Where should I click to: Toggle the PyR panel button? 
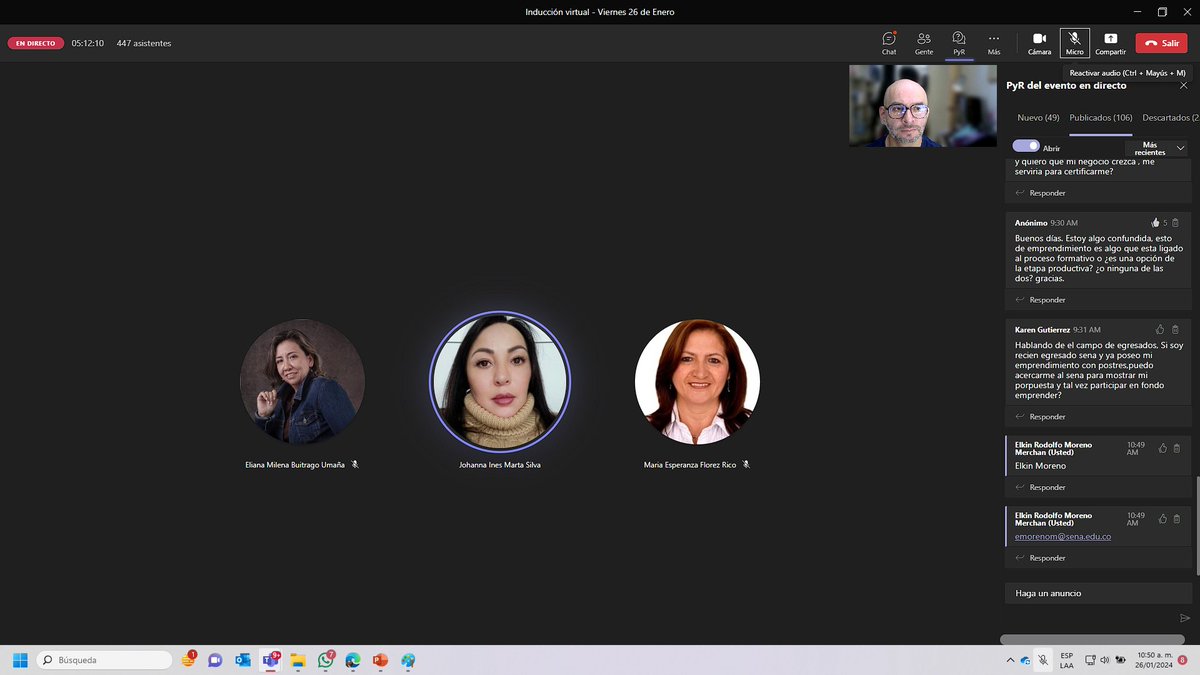(x=959, y=43)
